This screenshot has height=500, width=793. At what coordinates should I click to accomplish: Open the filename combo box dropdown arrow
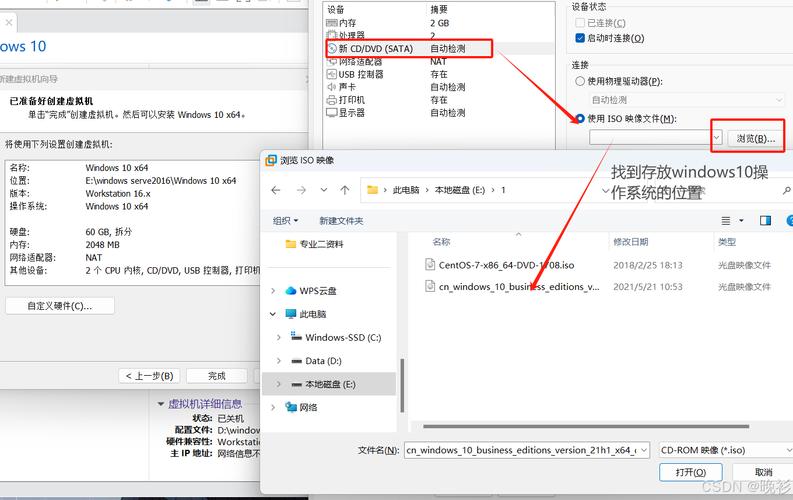pyautogui.click(x=644, y=450)
